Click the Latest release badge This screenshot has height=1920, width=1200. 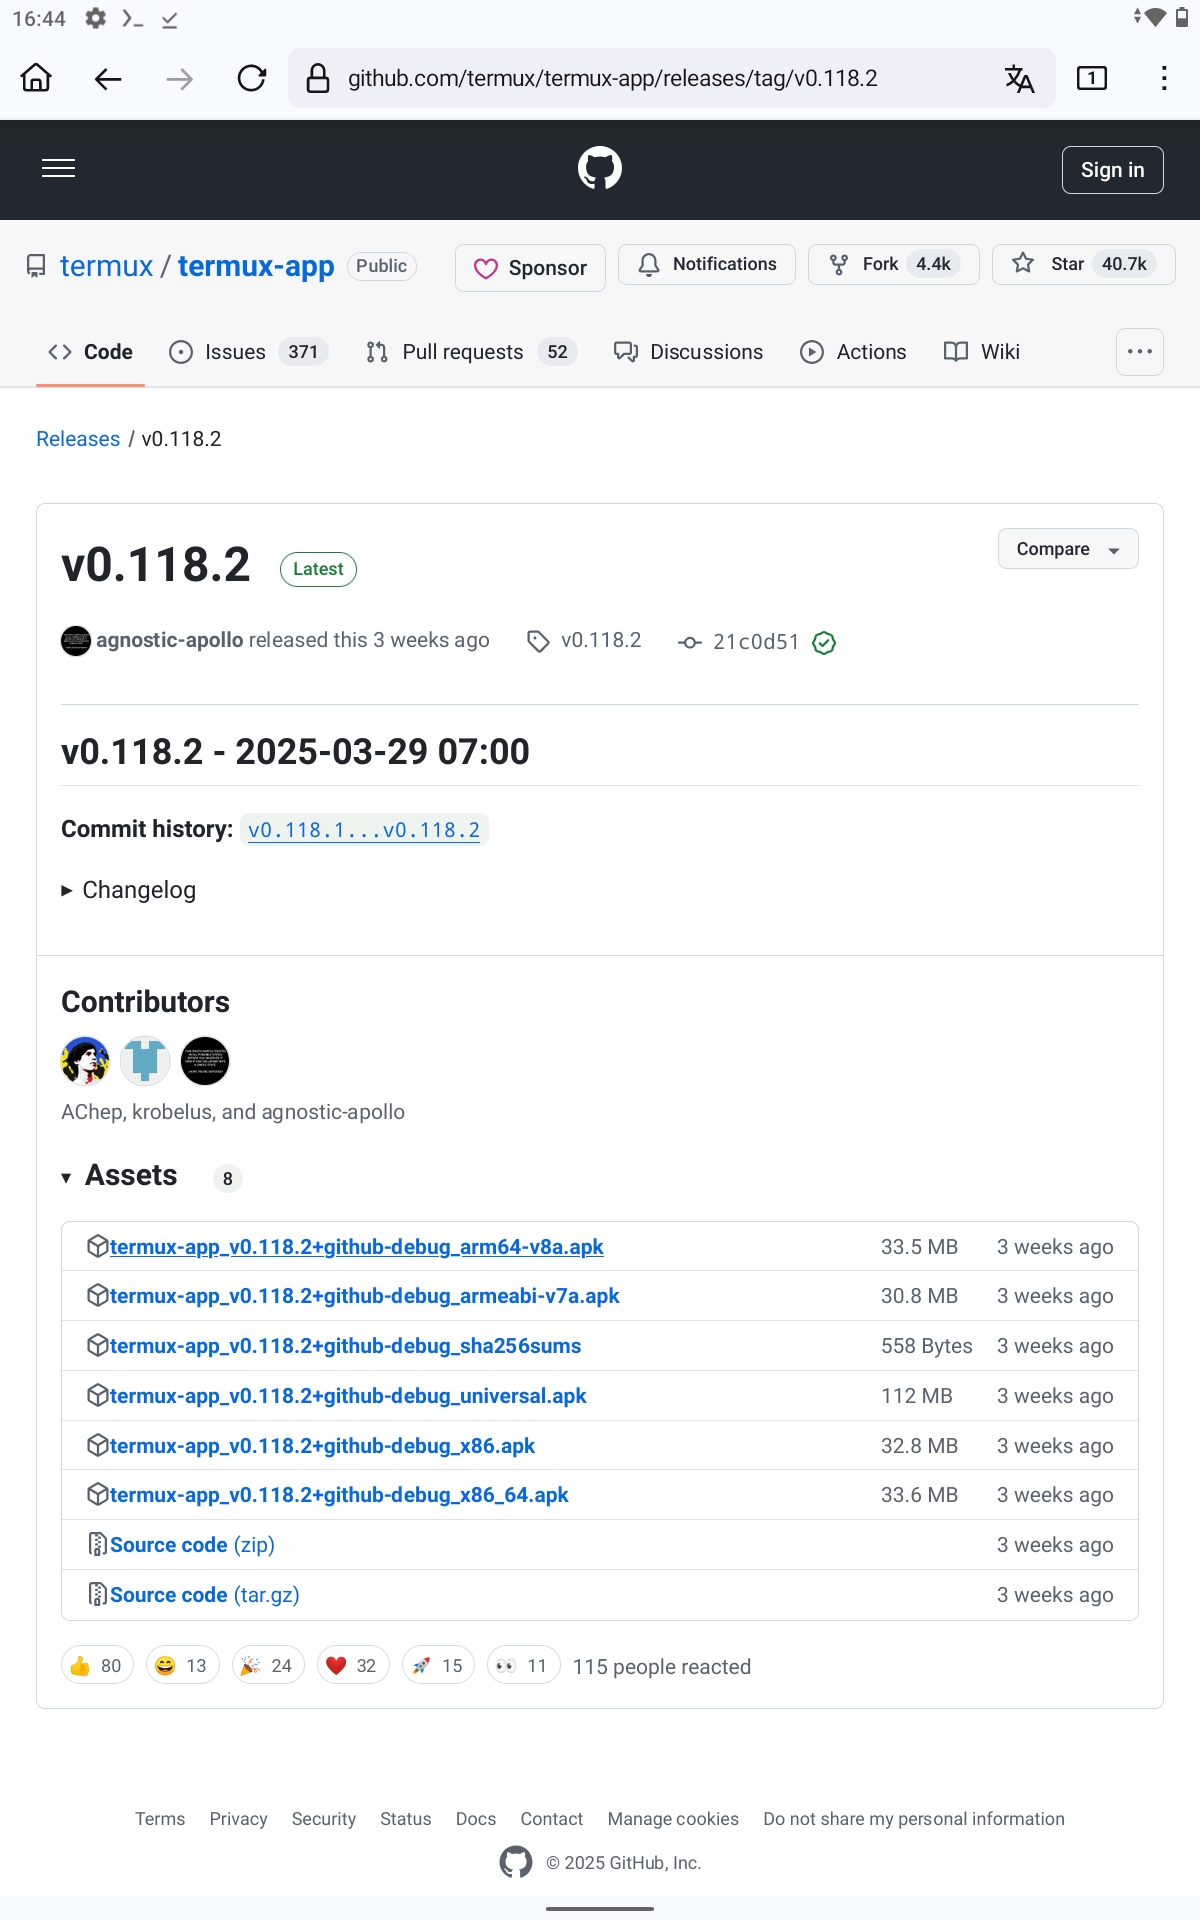pyautogui.click(x=318, y=569)
